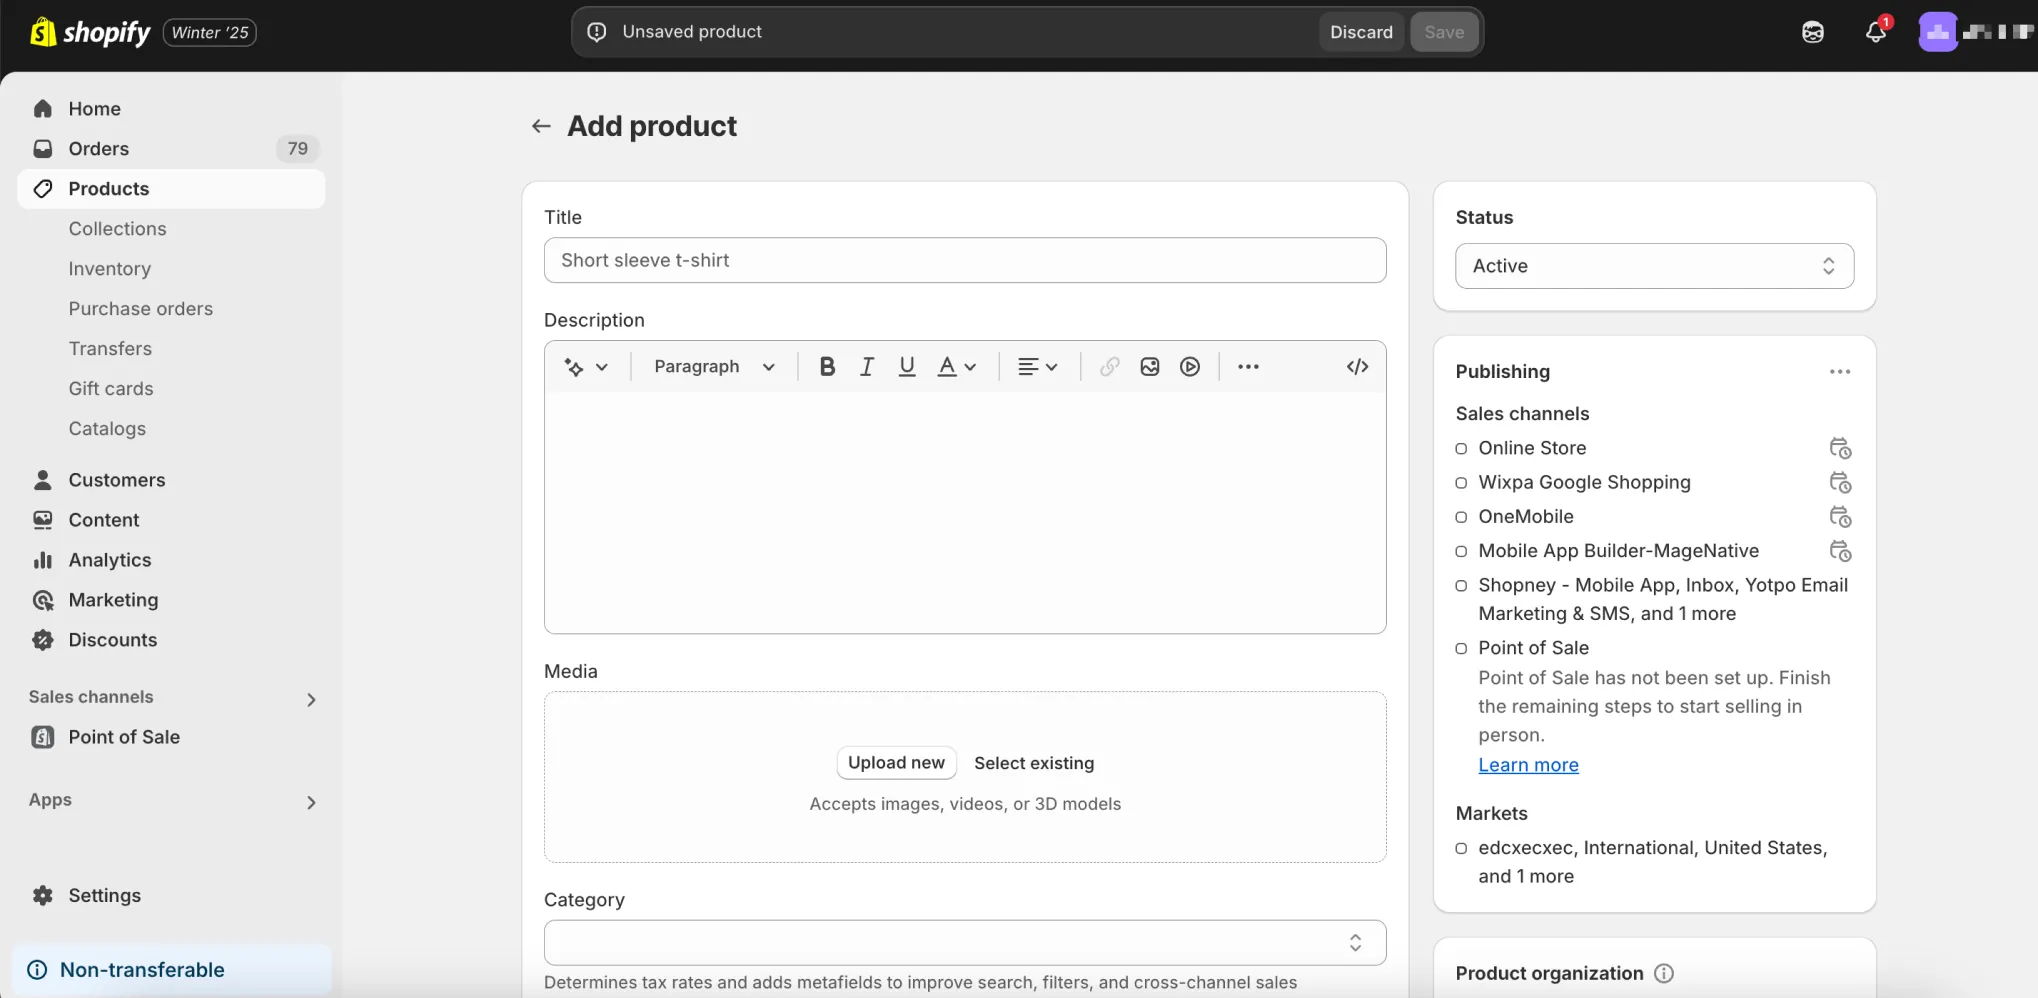2038x998 pixels.
Task: Open Gift cards under Products
Action: pyautogui.click(x=111, y=389)
